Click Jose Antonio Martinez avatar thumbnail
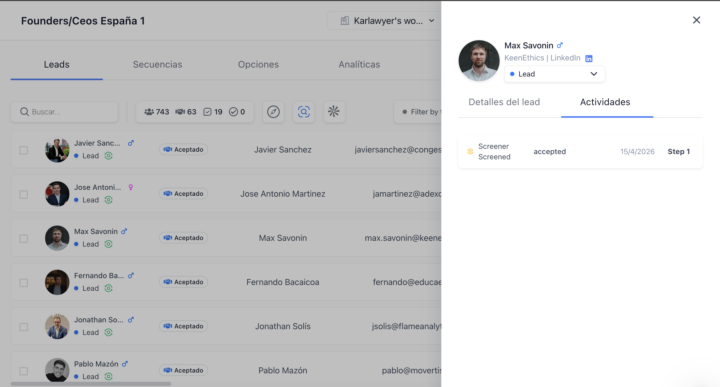 [x=57, y=194]
